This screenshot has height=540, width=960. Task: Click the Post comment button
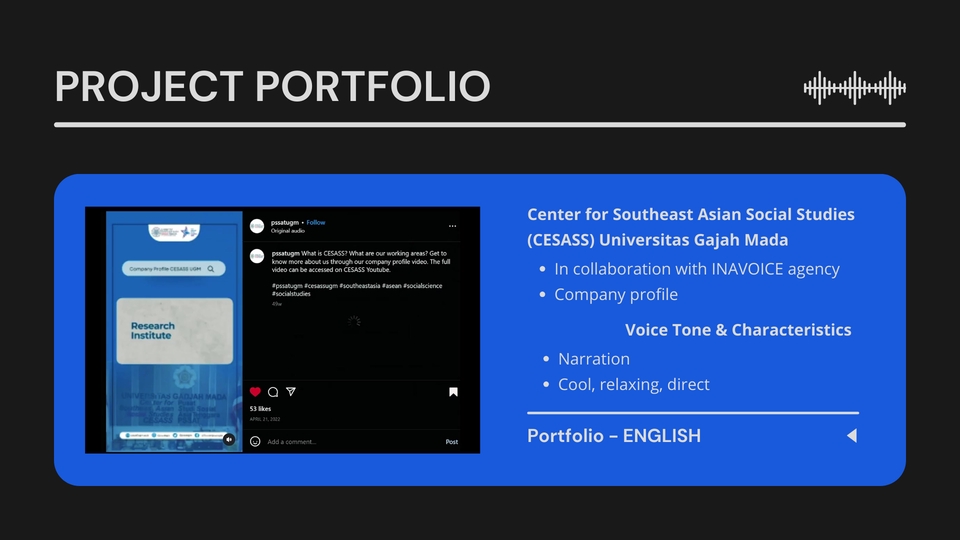[x=452, y=441]
